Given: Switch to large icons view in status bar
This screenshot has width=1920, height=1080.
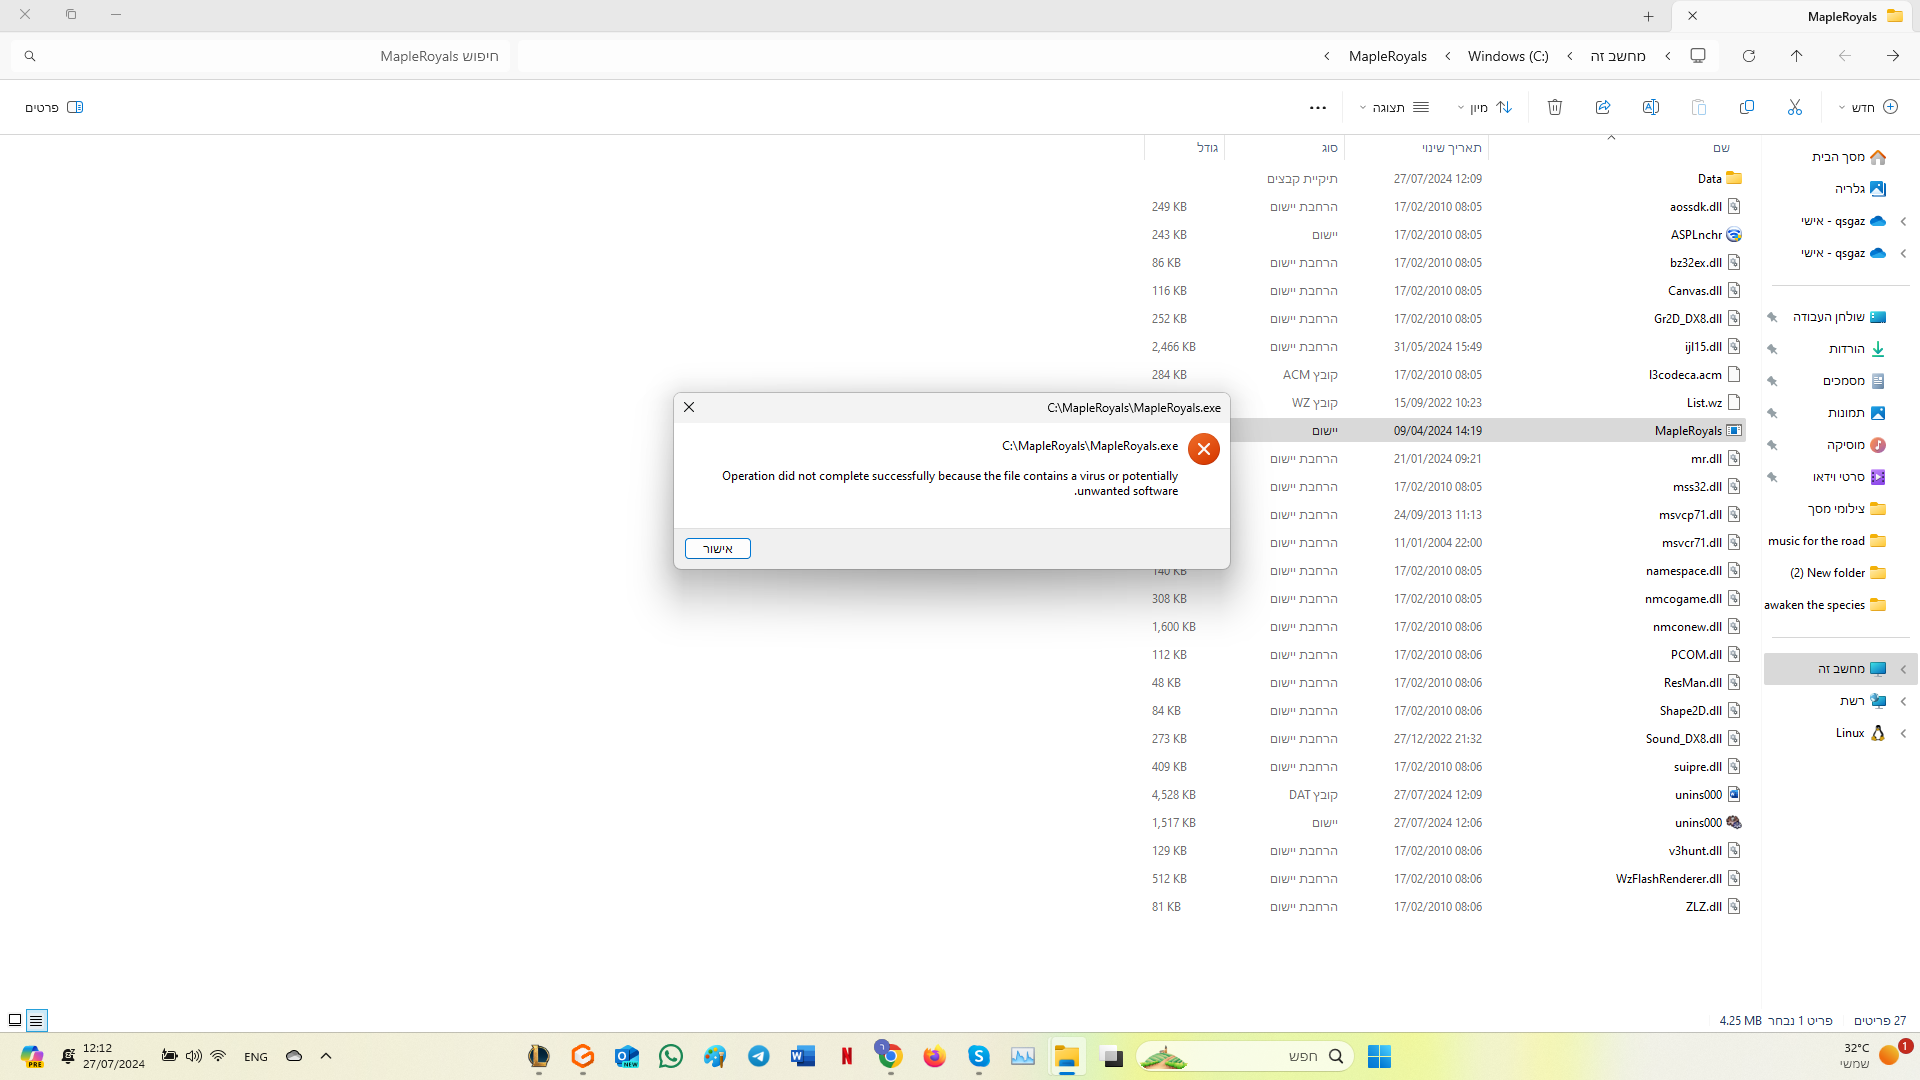Looking at the screenshot, I should tap(15, 1020).
